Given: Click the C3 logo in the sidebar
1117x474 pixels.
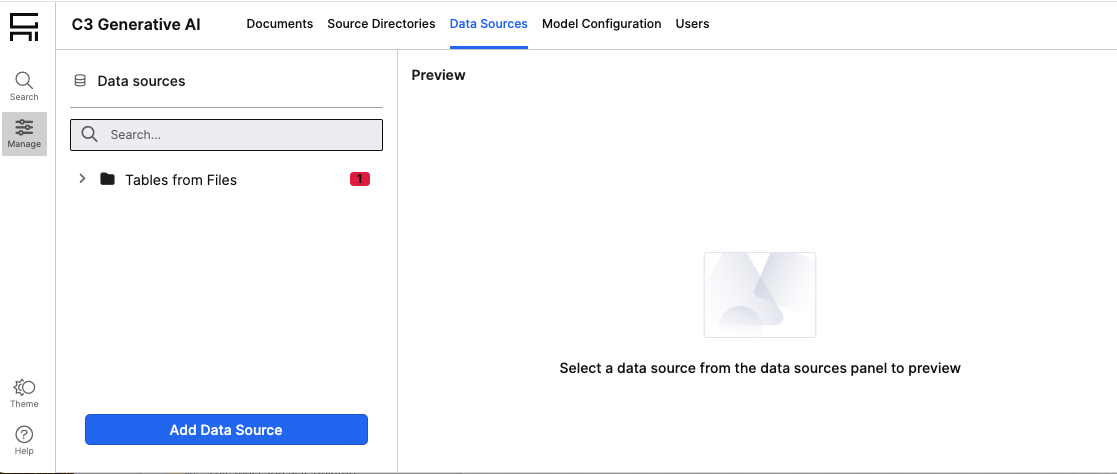Looking at the screenshot, I should [x=24, y=27].
